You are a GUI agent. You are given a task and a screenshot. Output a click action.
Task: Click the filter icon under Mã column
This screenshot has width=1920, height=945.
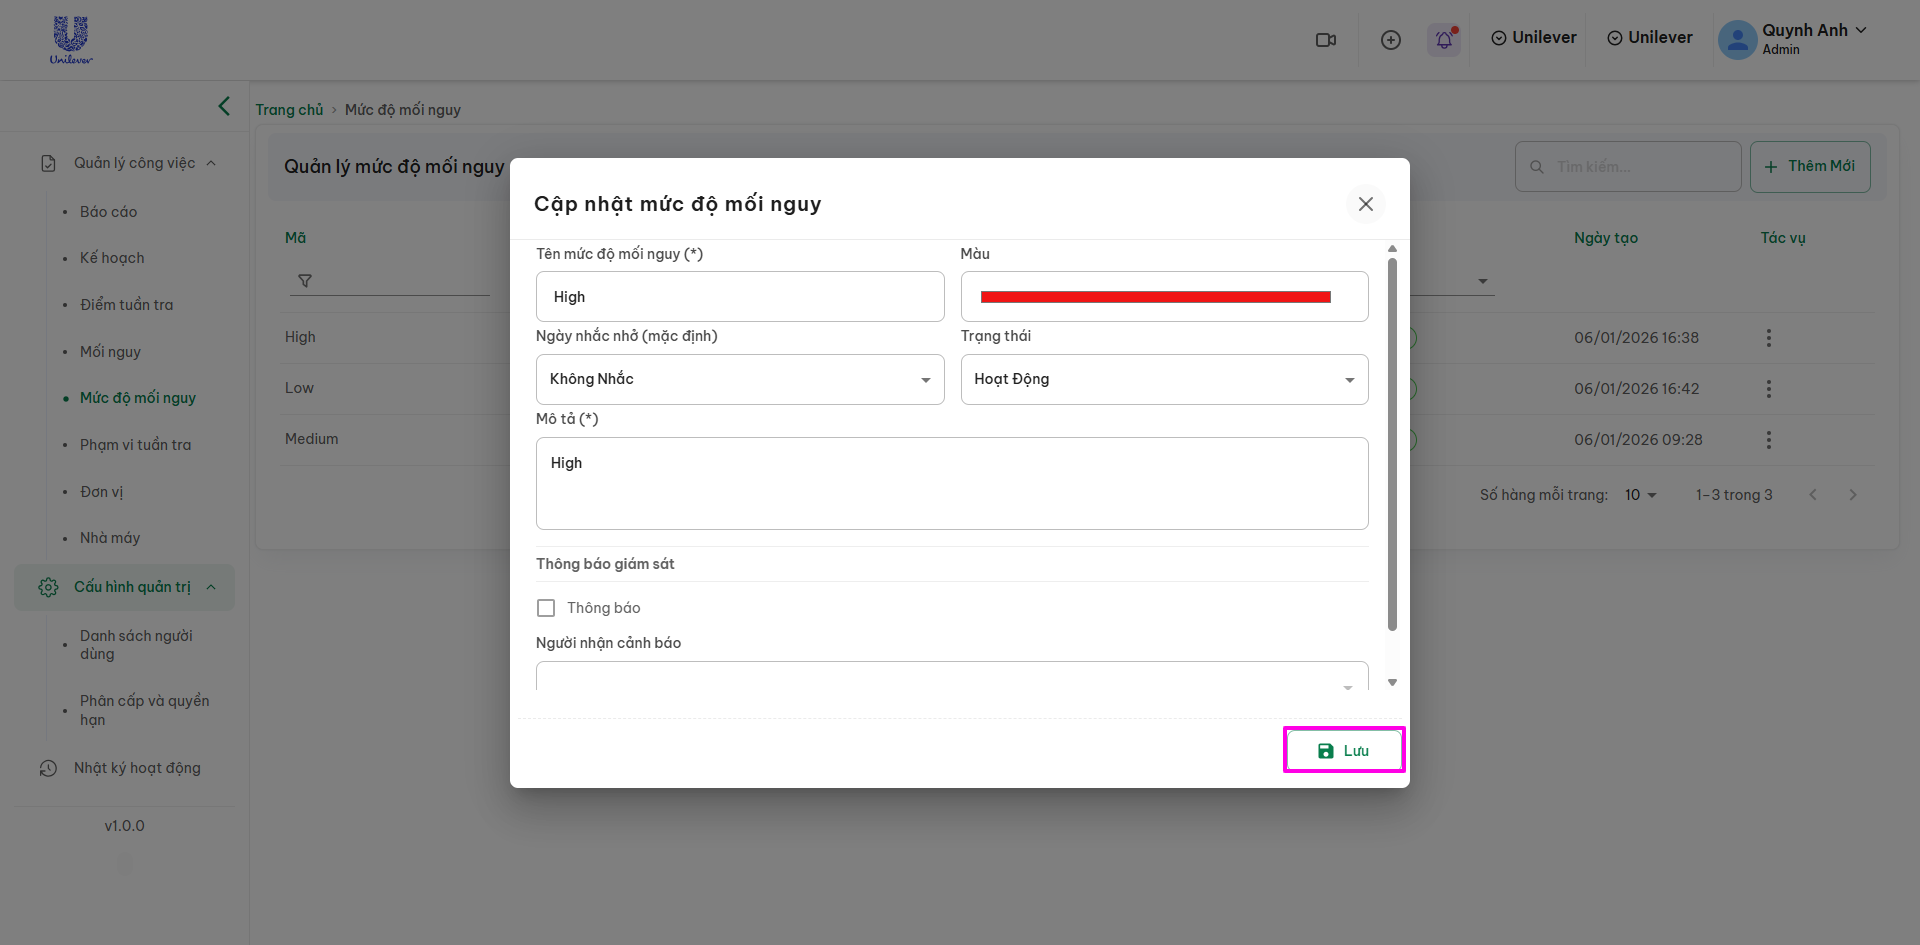(305, 281)
